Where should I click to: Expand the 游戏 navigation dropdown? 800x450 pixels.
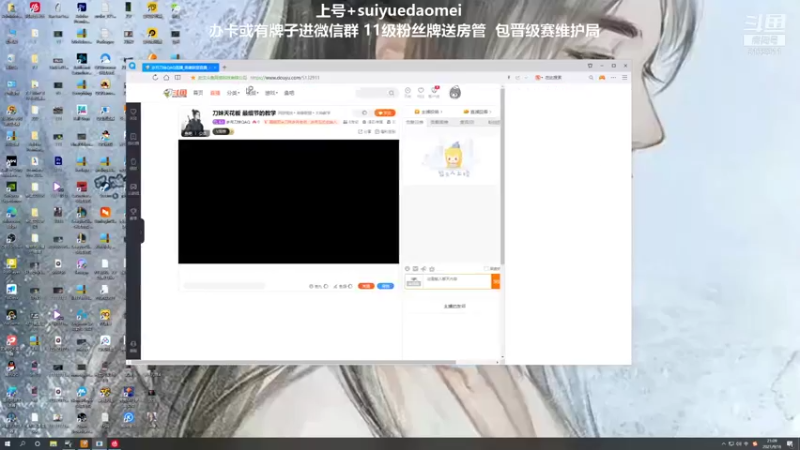point(271,93)
